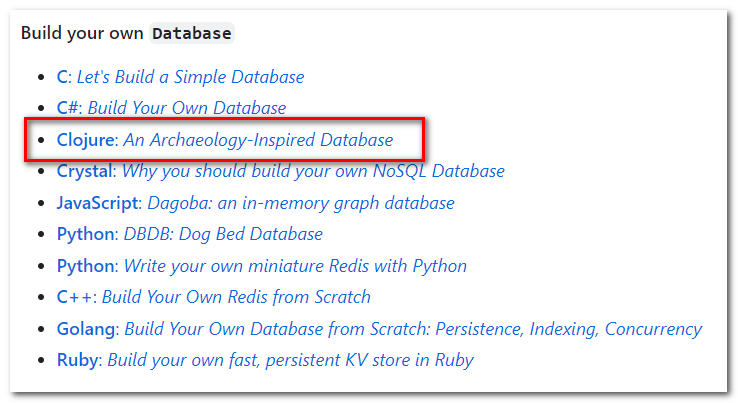The image size is (738, 403).
Task: Open "DBDB: Dog Bed Database" link
Action: [x=223, y=234]
